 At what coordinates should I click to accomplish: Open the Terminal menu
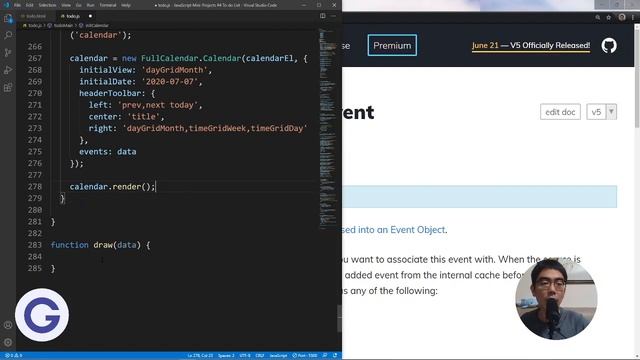pyautogui.click(x=108, y=5)
